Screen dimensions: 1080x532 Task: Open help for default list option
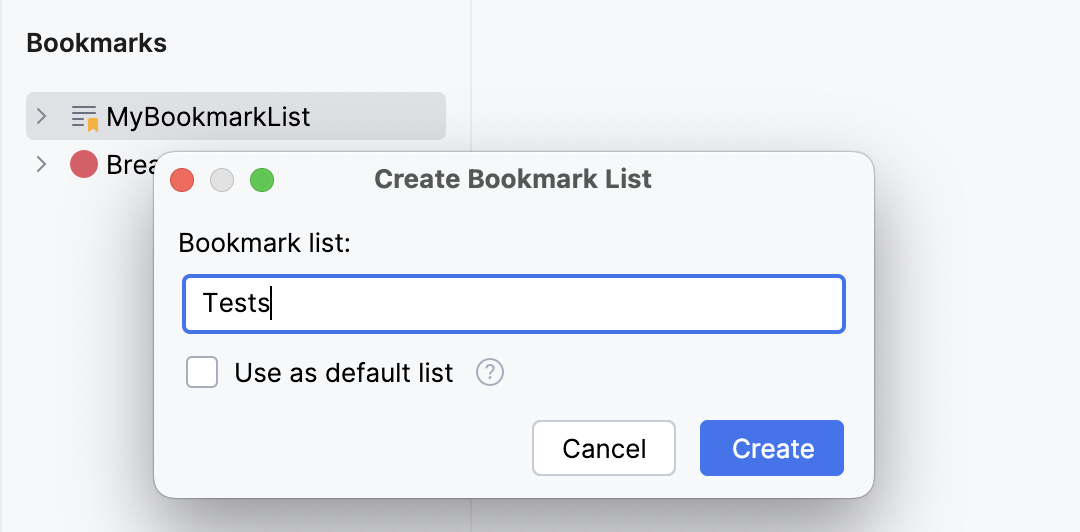(x=490, y=373)
